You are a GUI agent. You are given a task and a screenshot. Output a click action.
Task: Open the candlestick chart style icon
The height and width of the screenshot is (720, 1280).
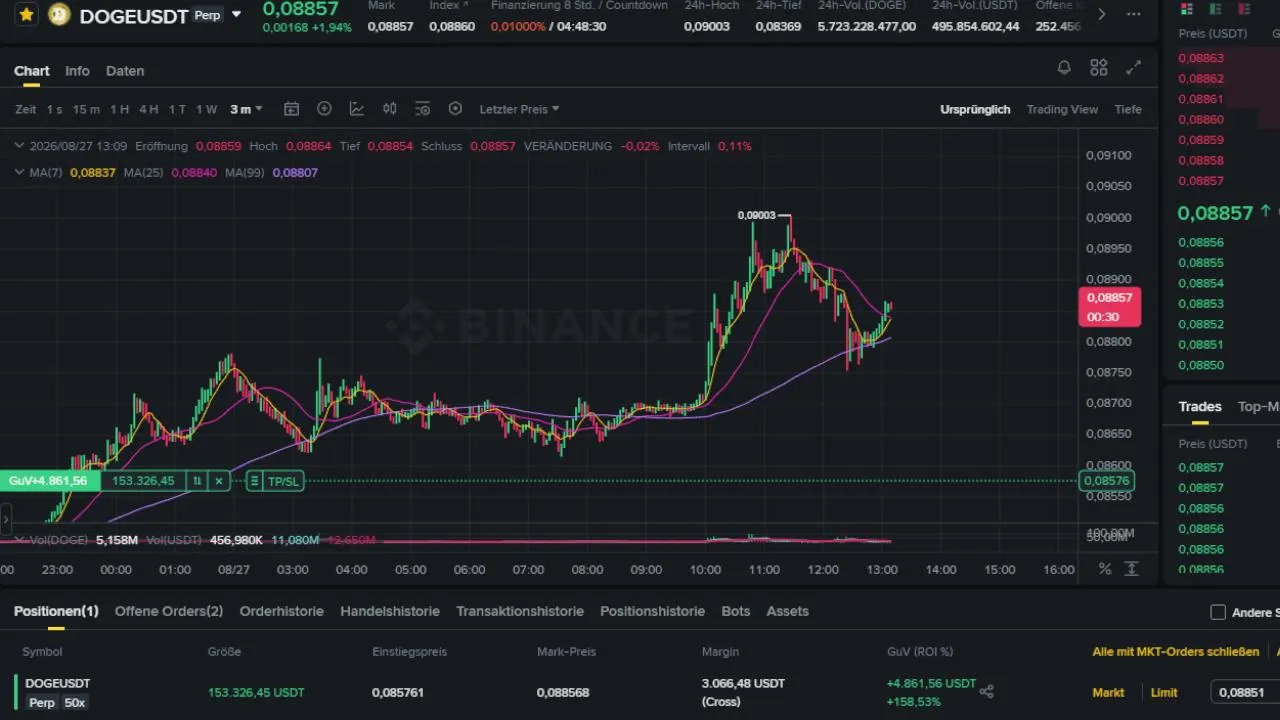(x=390, y=109)
